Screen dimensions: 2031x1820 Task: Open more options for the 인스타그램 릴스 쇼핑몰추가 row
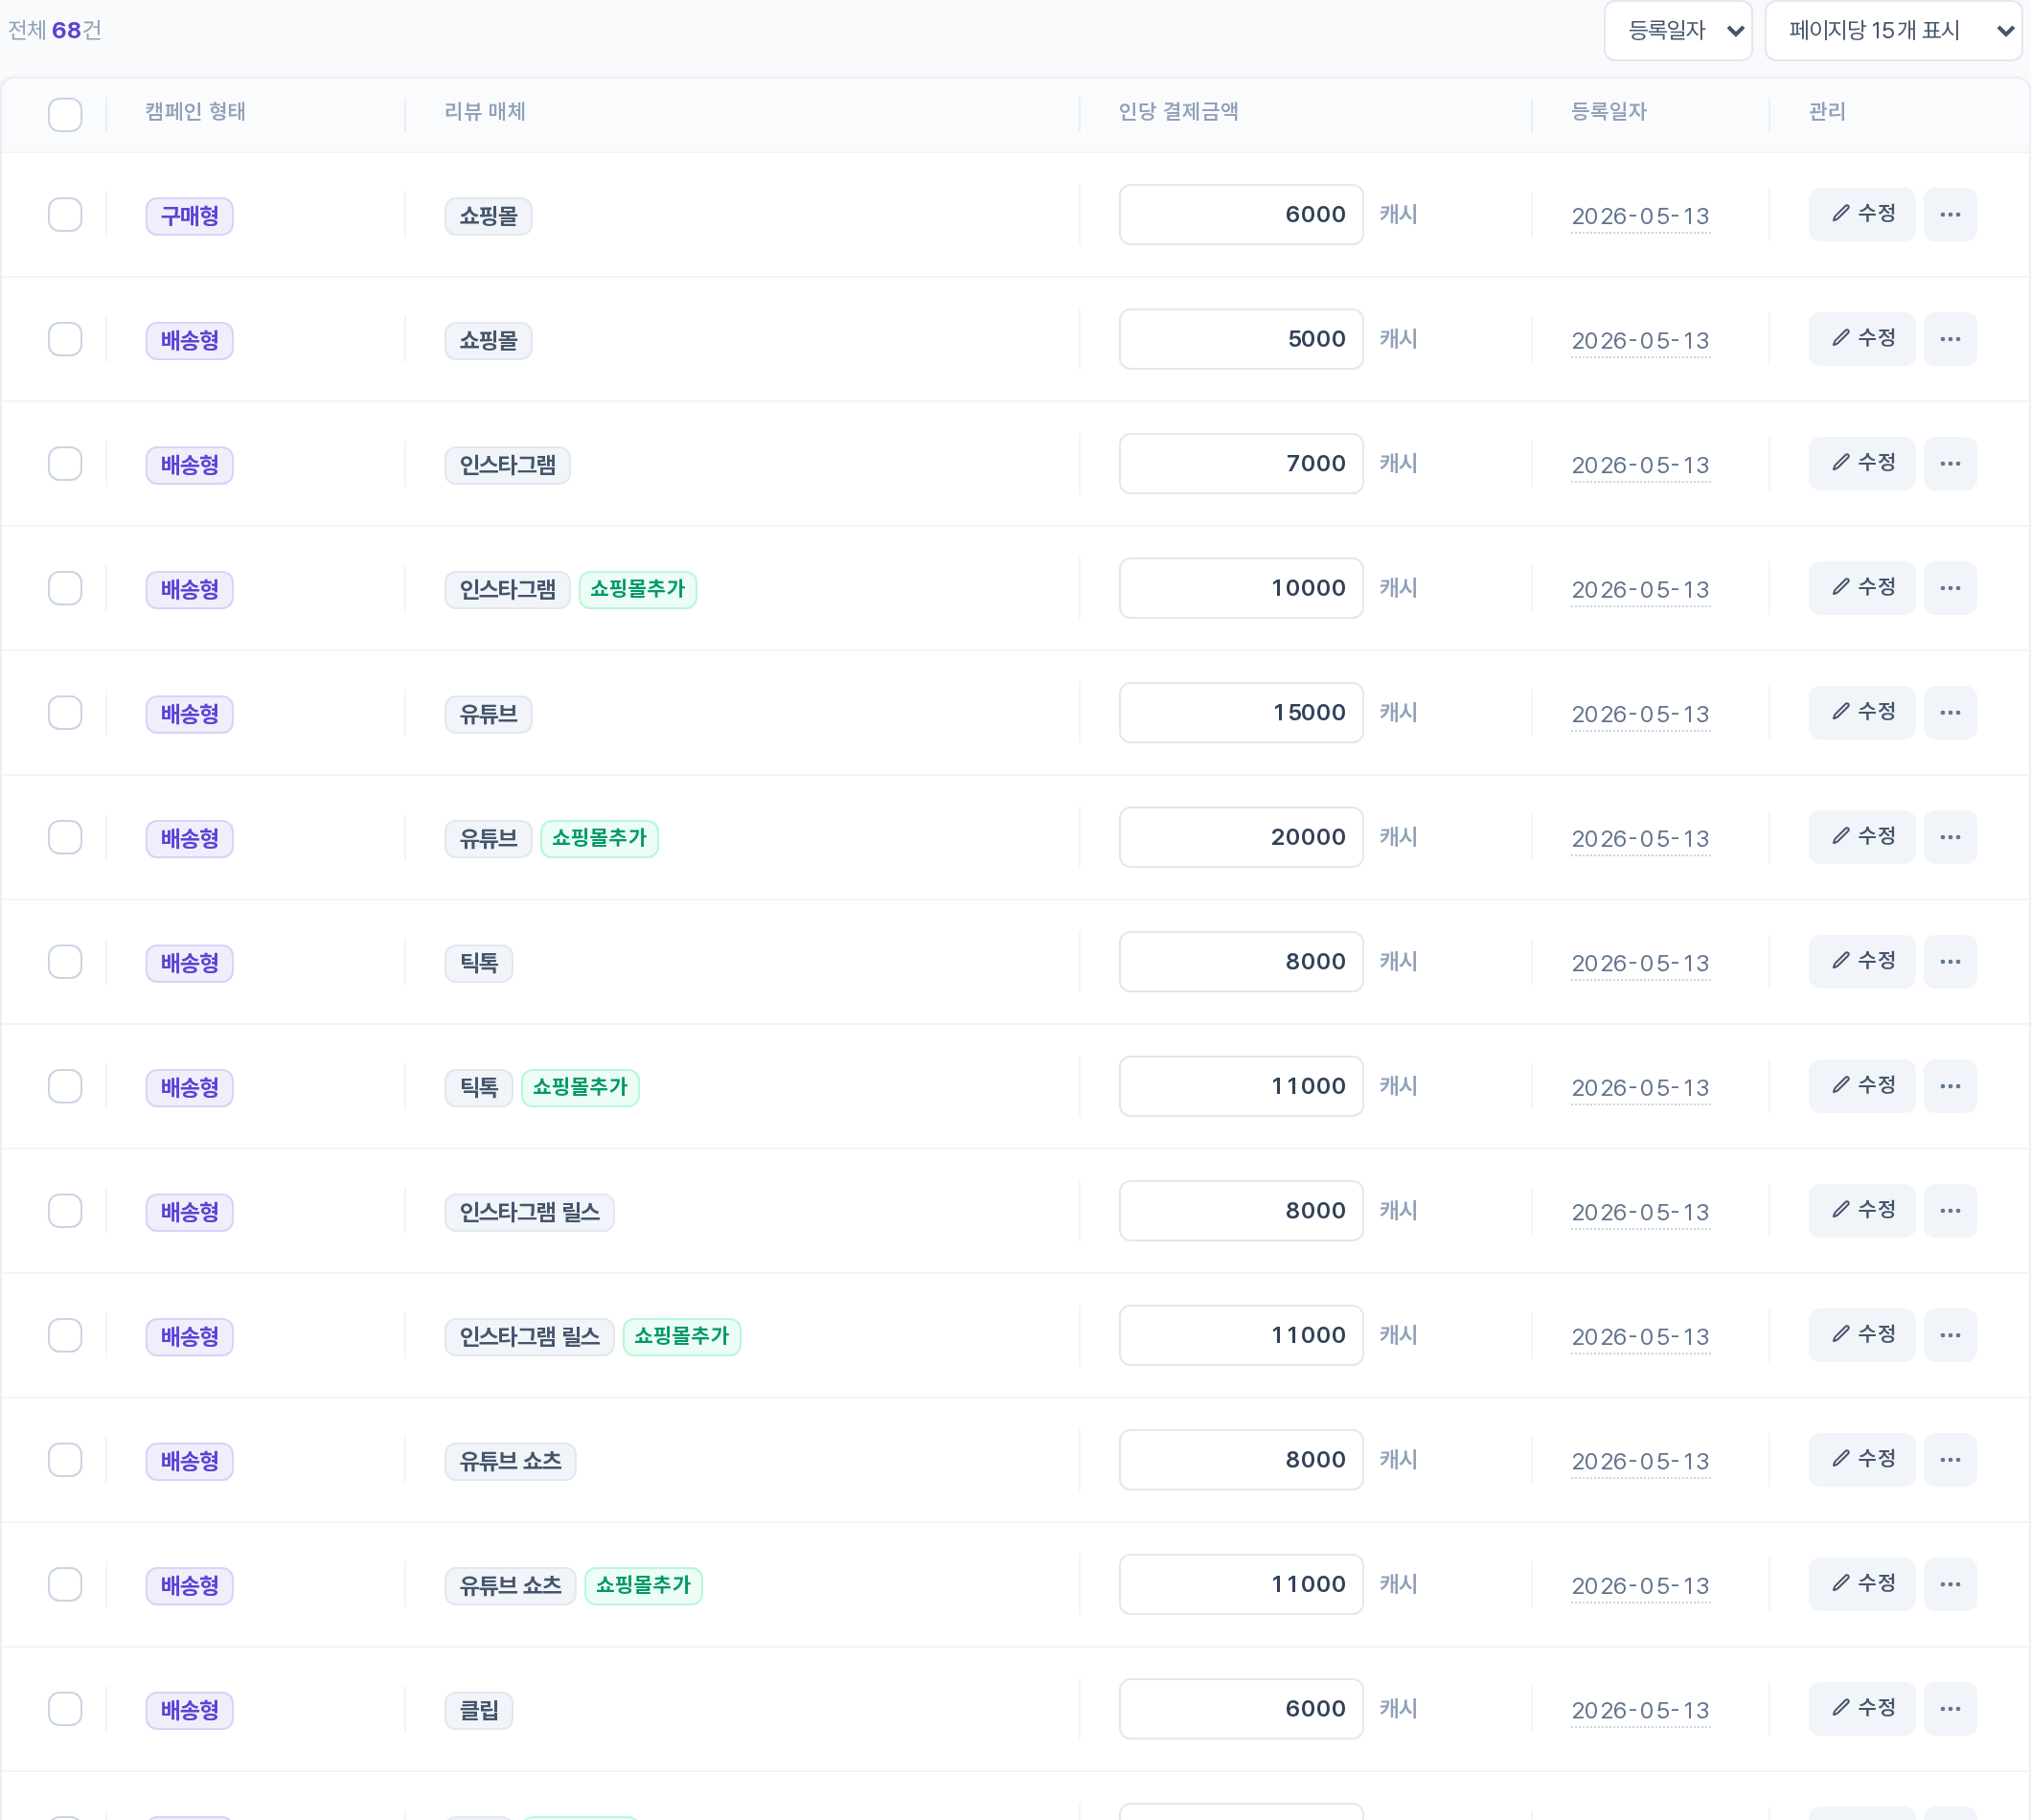click(x=1949, y=1335)
